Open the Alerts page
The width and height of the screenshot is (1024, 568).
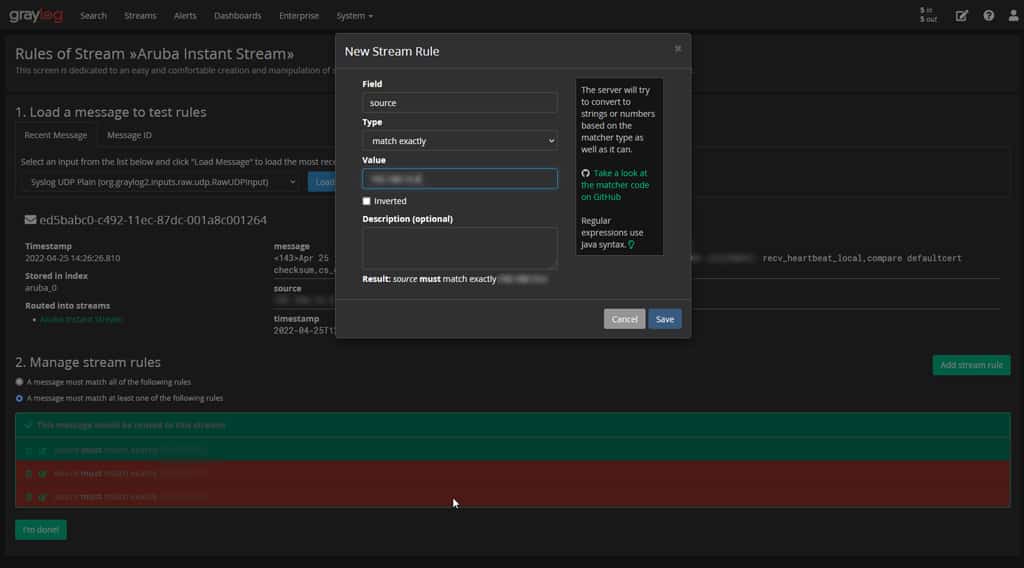pos(185,16)
